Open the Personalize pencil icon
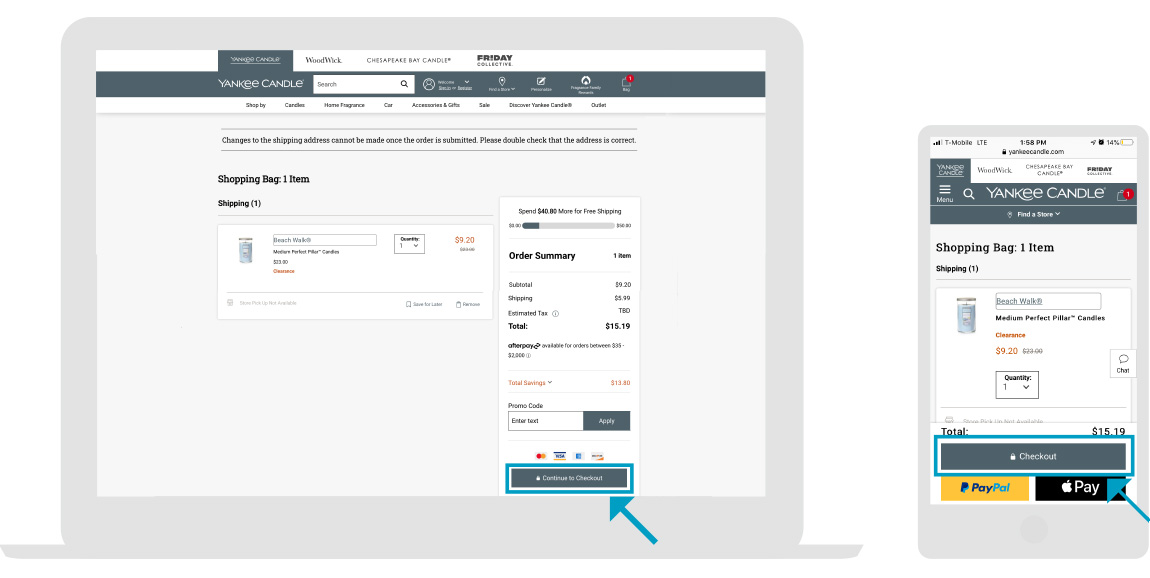Viewport: 1150px width, 578px height. coord(541,81)
